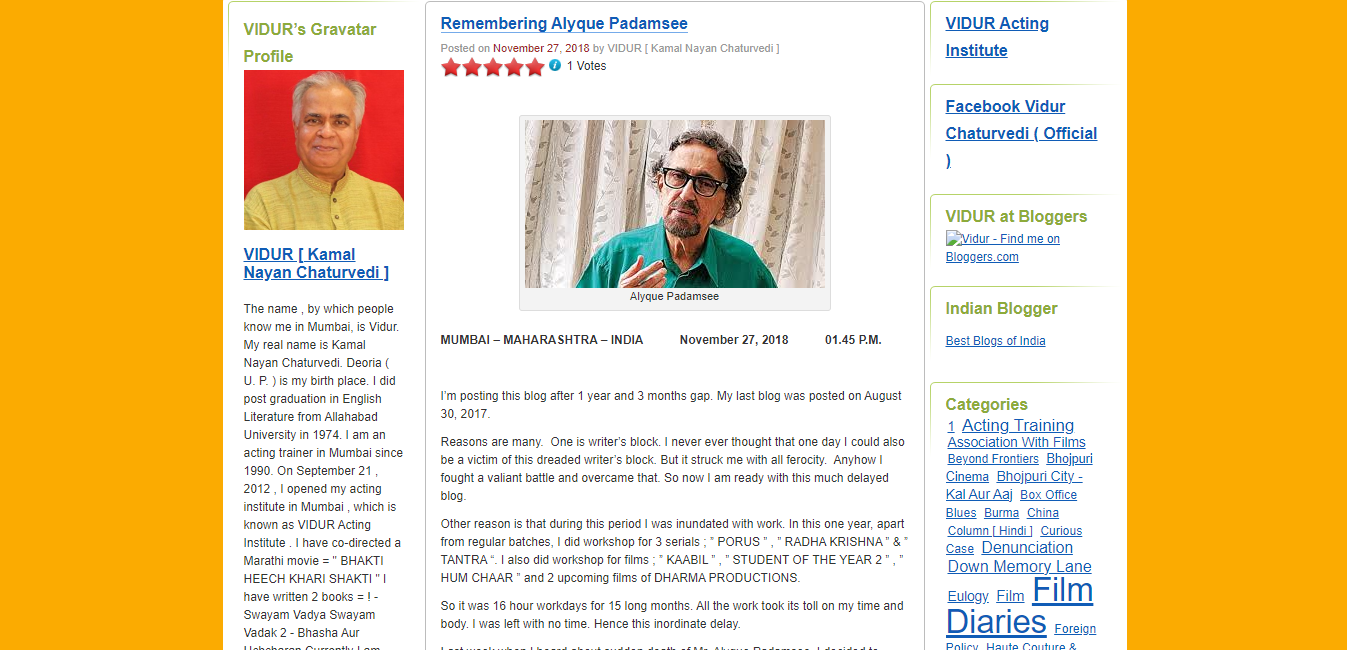Give the post four stars
1347x650 pixels.
tap(514, 67)
